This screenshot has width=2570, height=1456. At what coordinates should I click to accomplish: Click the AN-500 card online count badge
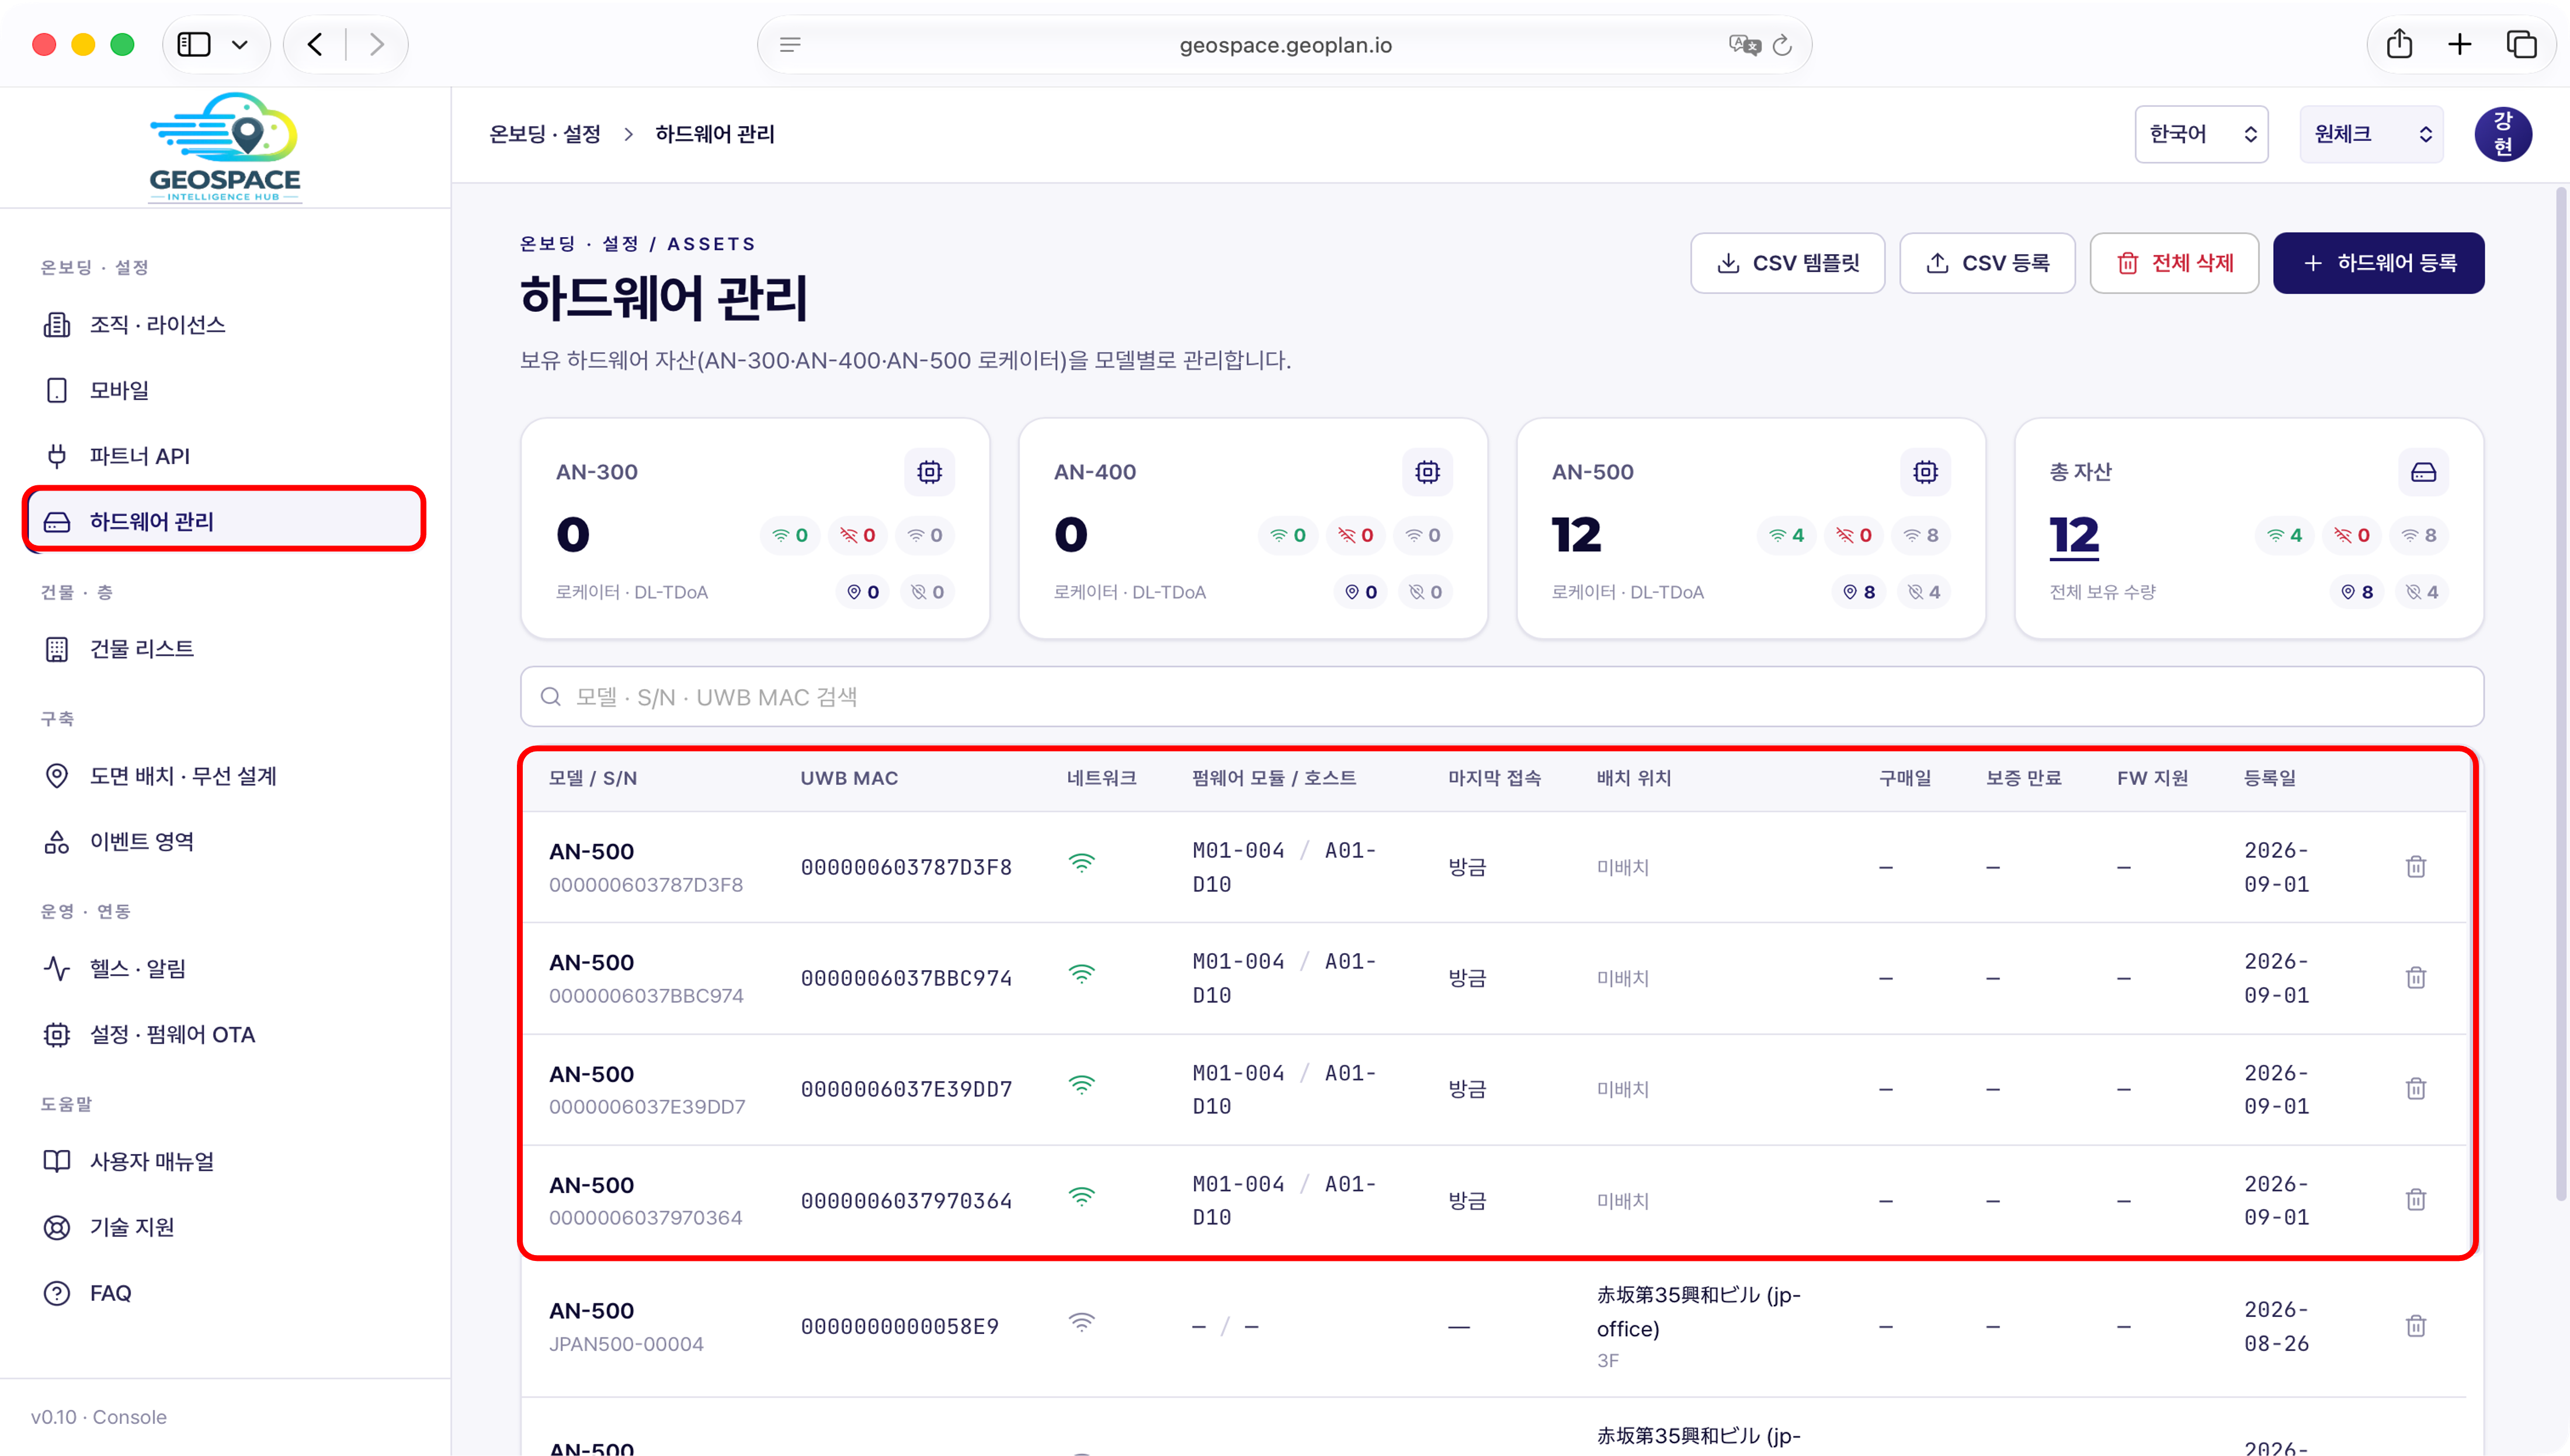(x=1786, y=535)
